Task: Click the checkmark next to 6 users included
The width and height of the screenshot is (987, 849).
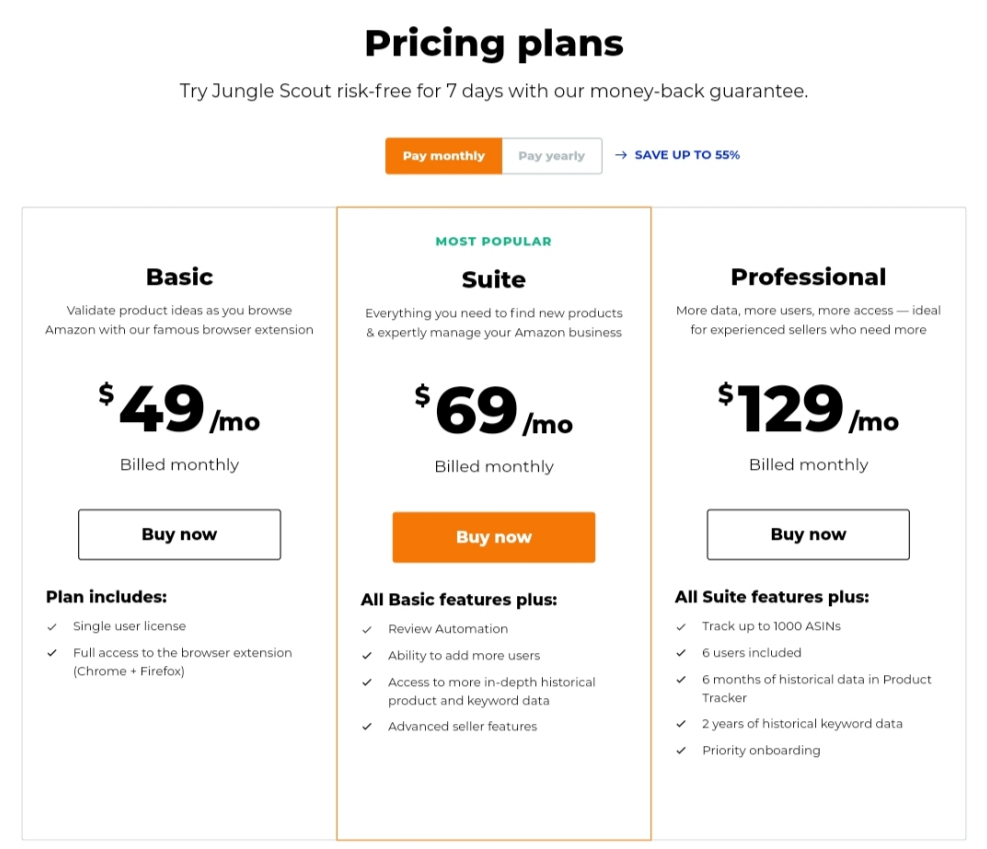Action: point(681,653)
